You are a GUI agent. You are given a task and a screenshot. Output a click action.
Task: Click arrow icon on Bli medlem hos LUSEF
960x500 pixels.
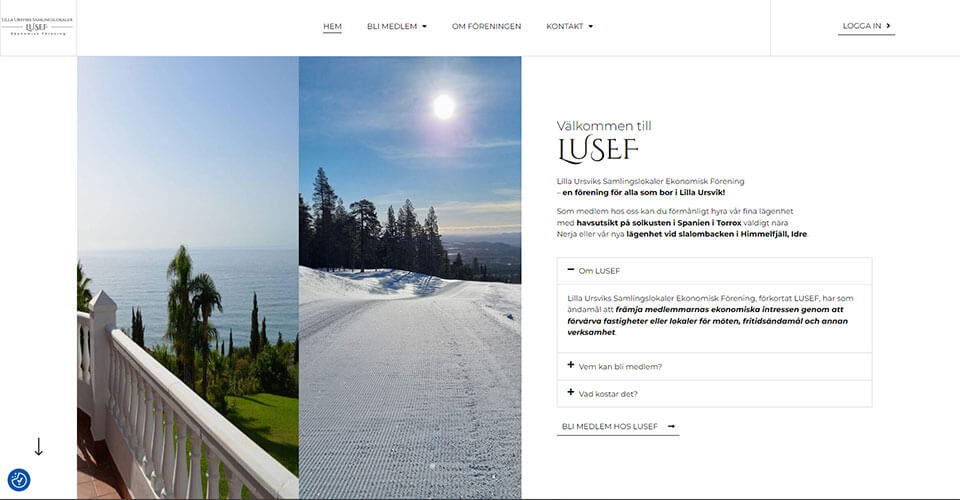tap(671, 426)
